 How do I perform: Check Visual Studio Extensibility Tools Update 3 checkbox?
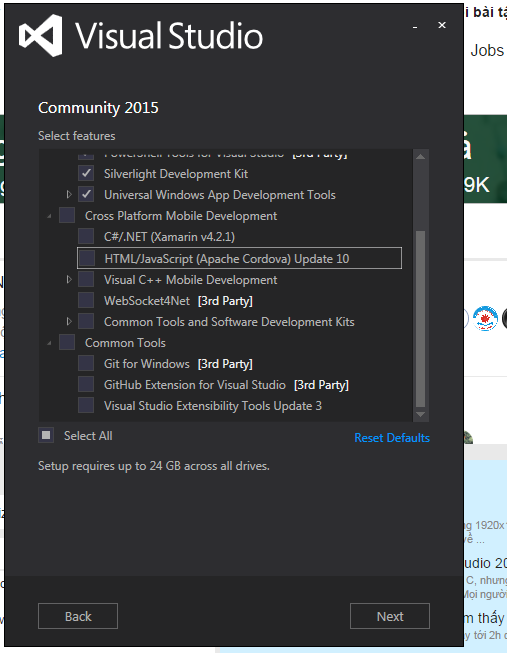(x=86, y=405)
